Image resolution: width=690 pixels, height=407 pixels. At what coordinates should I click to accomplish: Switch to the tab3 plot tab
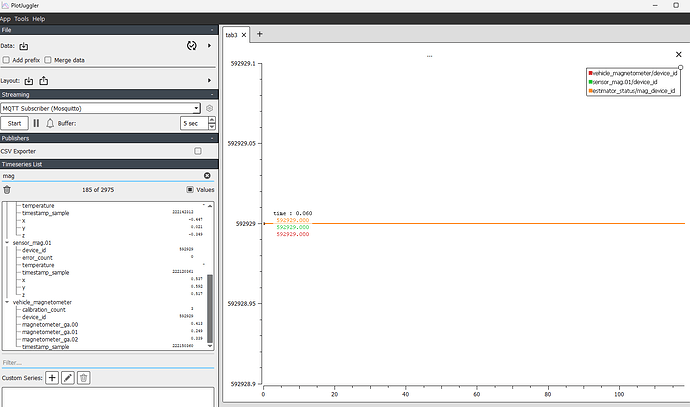click(x=232, y=34)
